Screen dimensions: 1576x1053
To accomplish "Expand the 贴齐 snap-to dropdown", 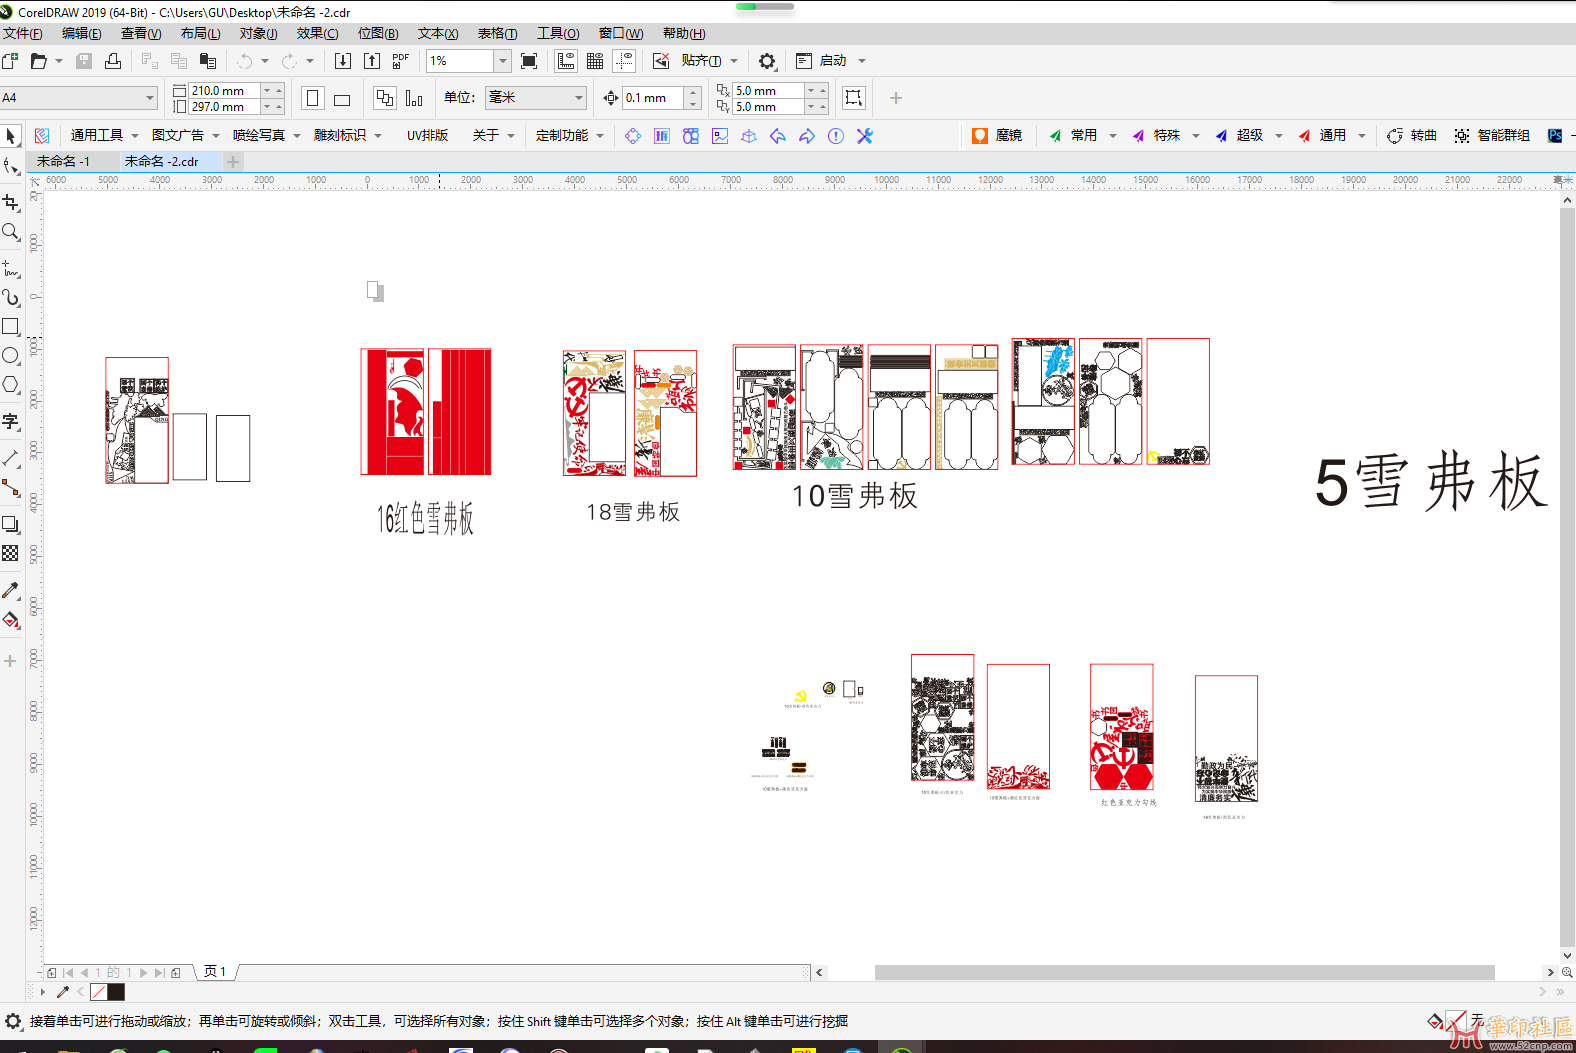I will 734,61.
